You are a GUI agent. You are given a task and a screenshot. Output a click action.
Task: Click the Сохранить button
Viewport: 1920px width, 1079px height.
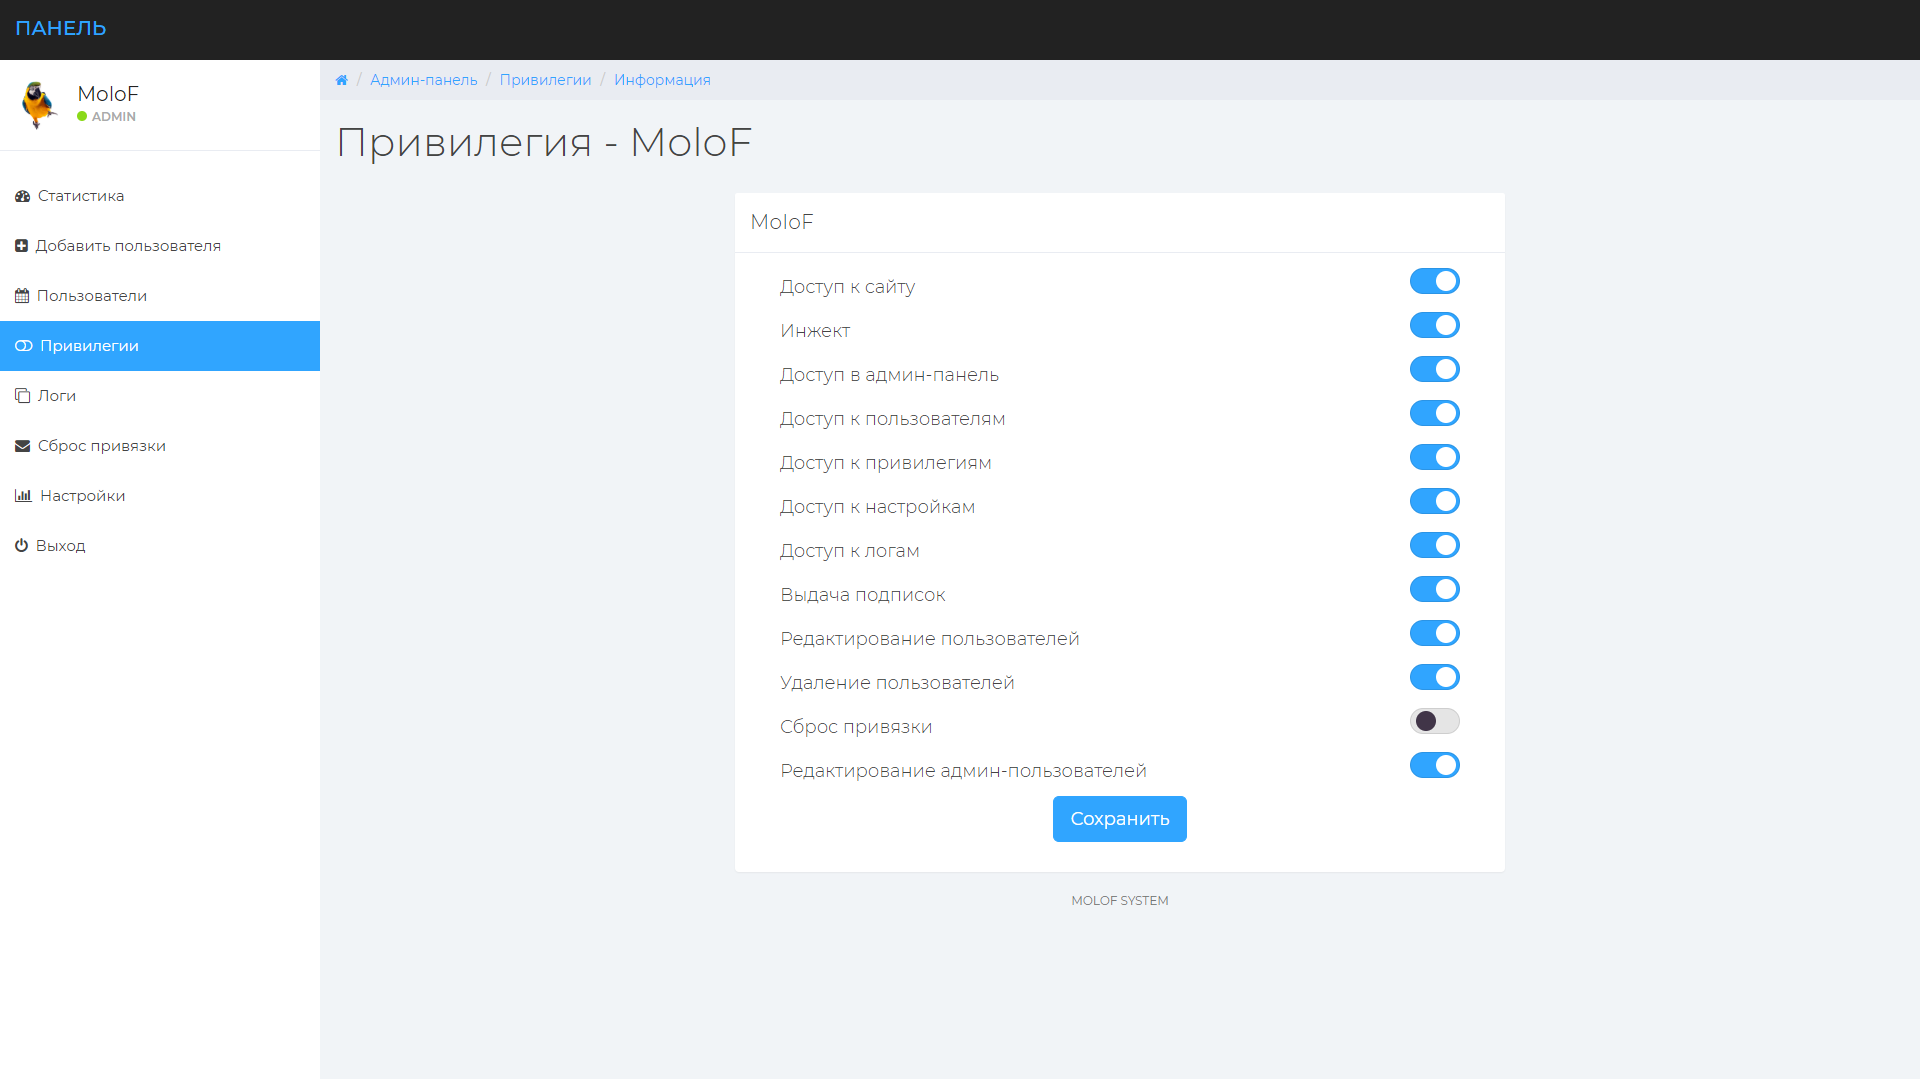pyautogui.click(x=1120, y=819)
